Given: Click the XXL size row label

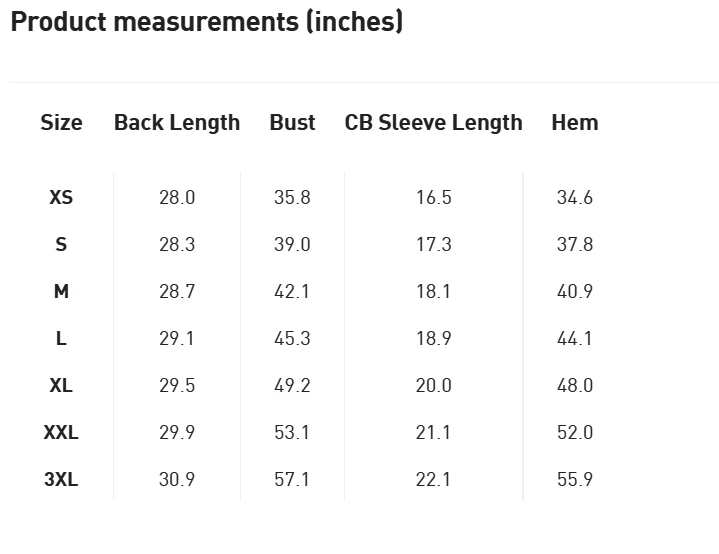Looking at the screenshot, I should point(61,432).
